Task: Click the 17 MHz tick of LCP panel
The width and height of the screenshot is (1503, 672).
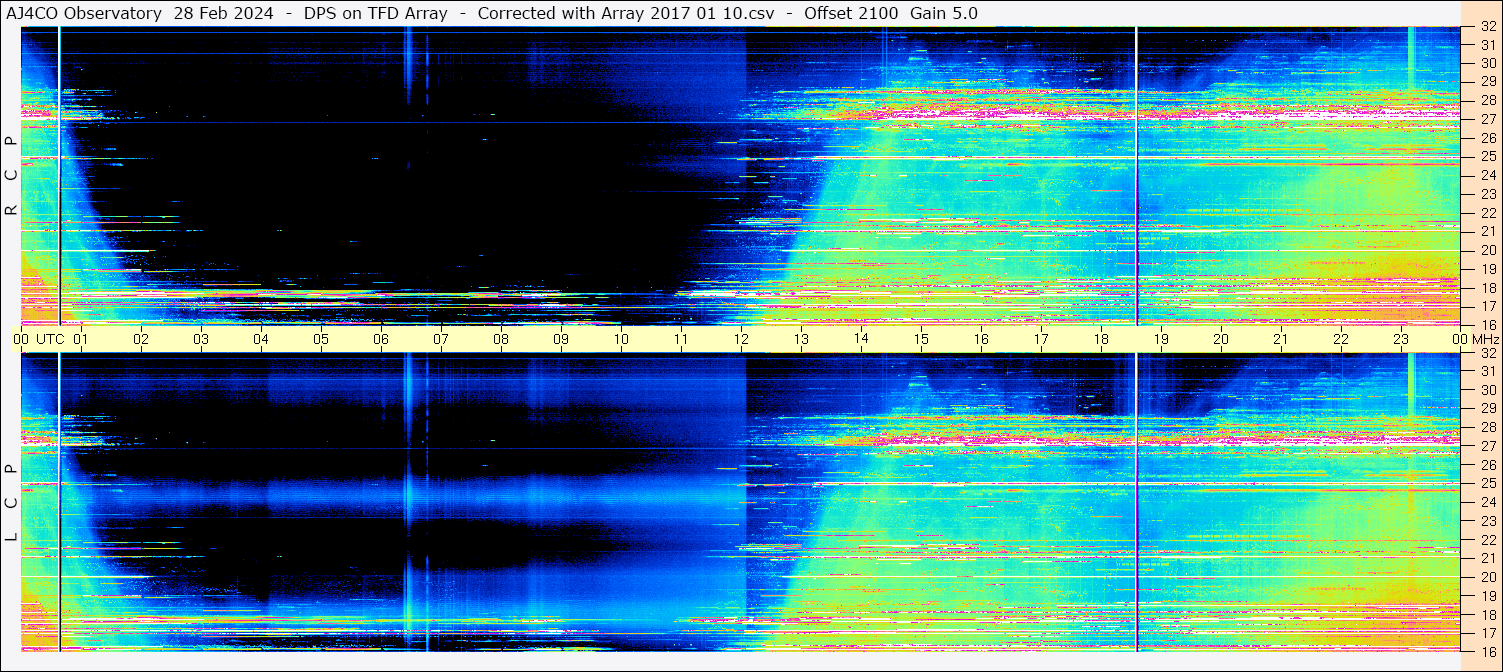Action: [1487, 633]
